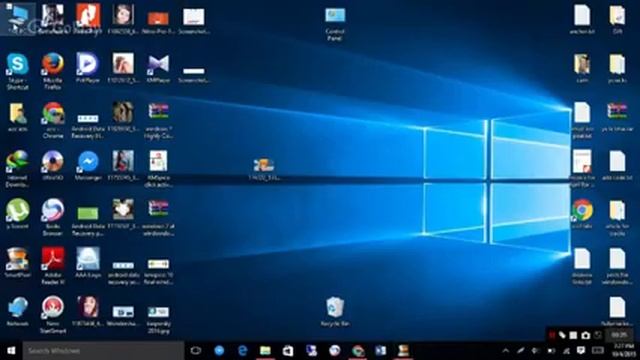The height and width of the screenshot is (360, 640).
Task: Stop recording with the square recorder button
Action: click(x=573, y=335)
